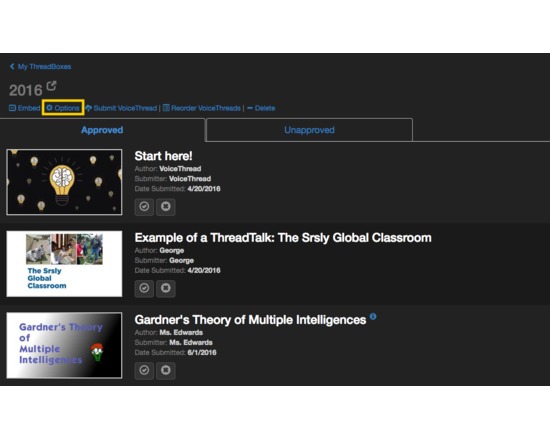Screen dimensions: 550x440
Task: Switch to the Unapproved tab
Action: tap(309, 130)
